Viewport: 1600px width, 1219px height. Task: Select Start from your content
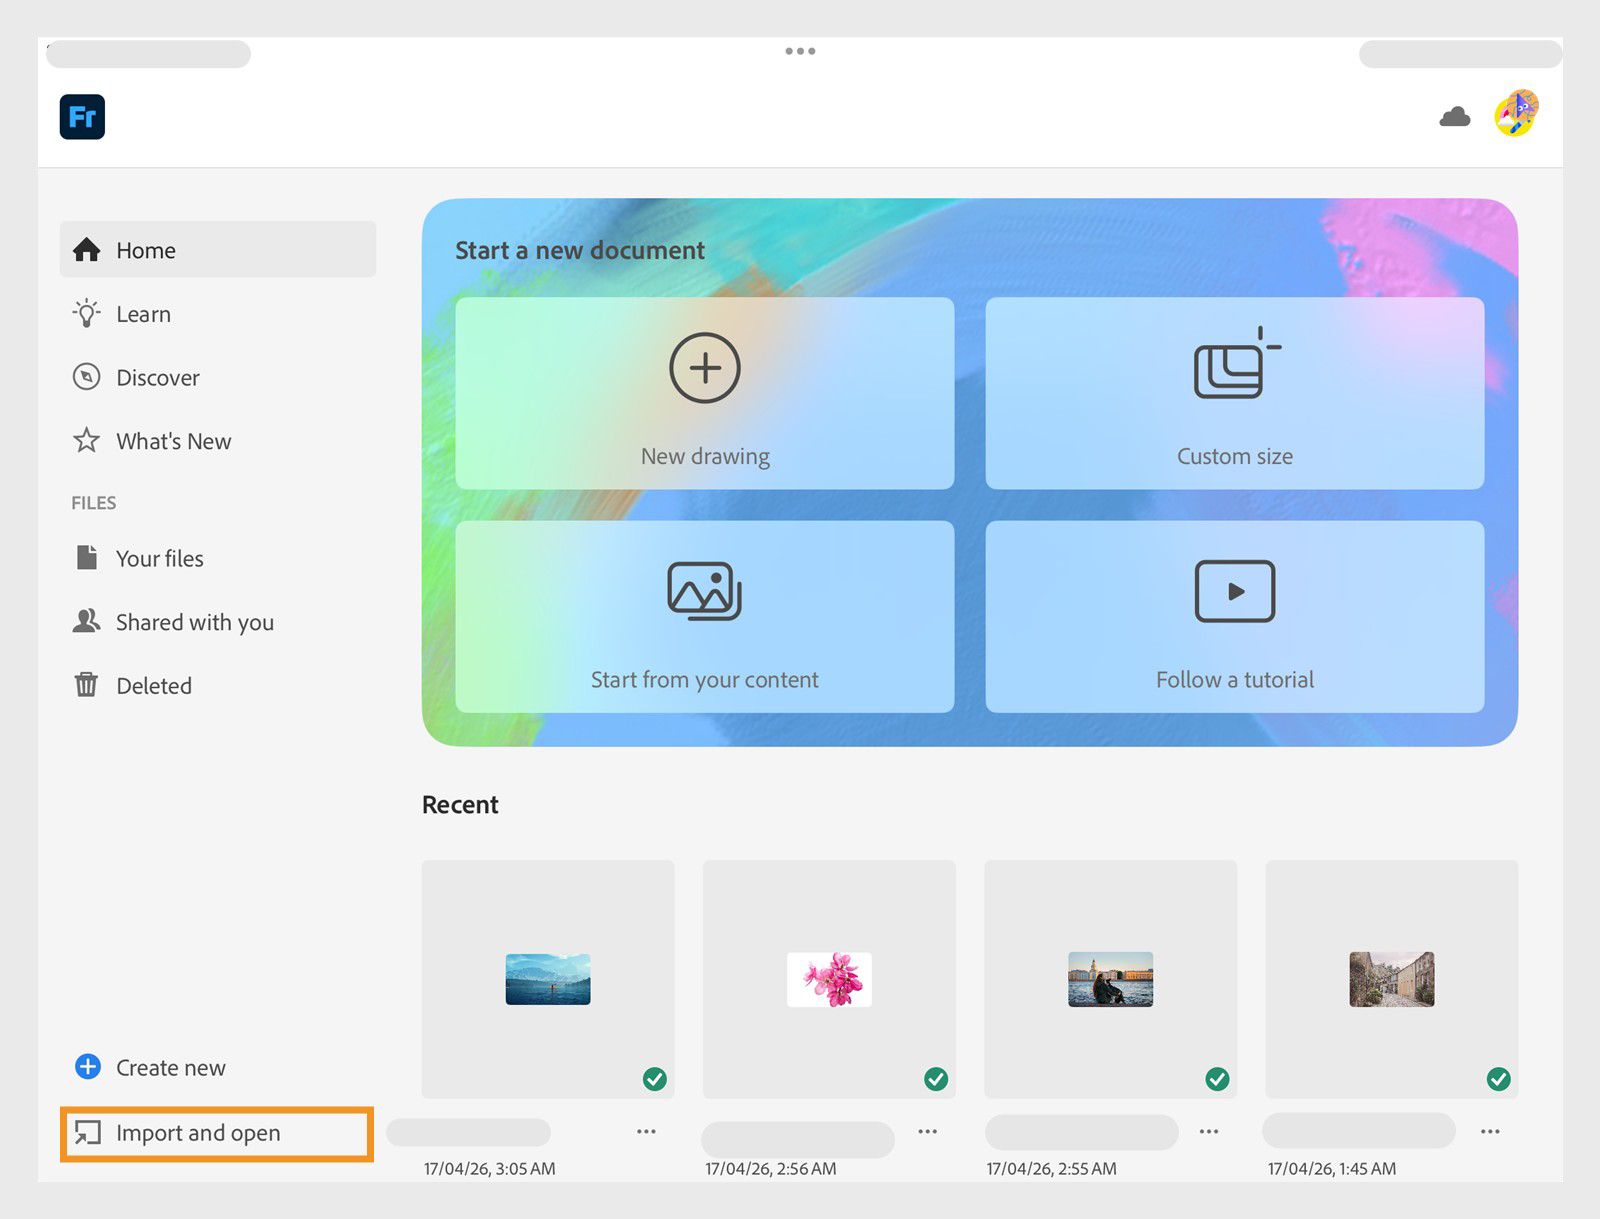705,616
